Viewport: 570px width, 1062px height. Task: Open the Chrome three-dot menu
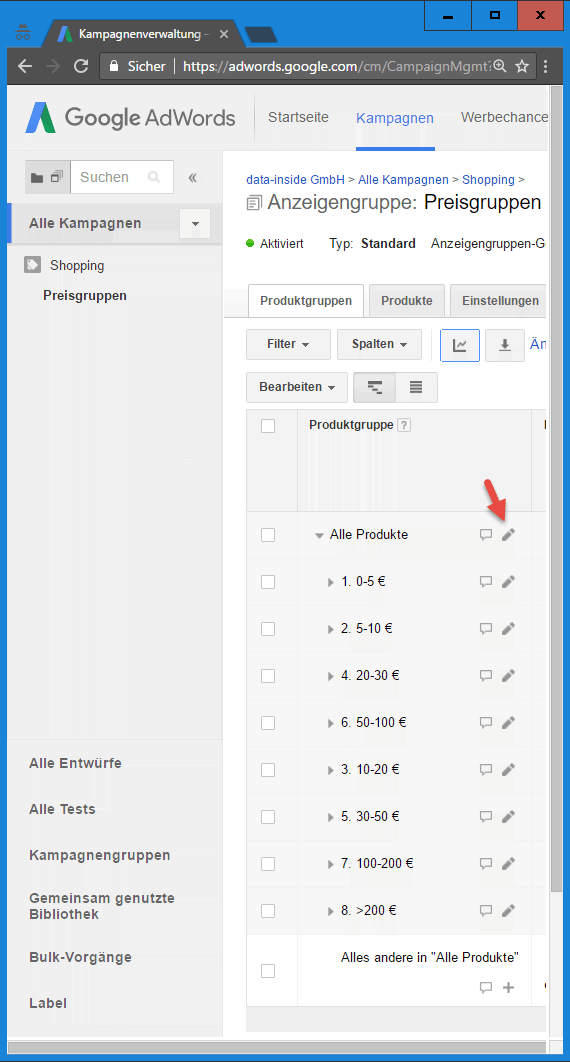546,66
